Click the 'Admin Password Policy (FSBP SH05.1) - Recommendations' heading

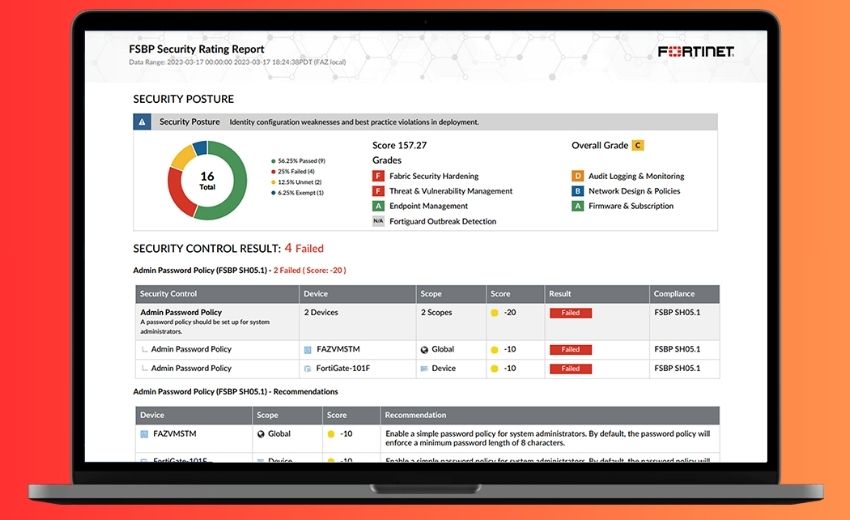pos(235,391)
